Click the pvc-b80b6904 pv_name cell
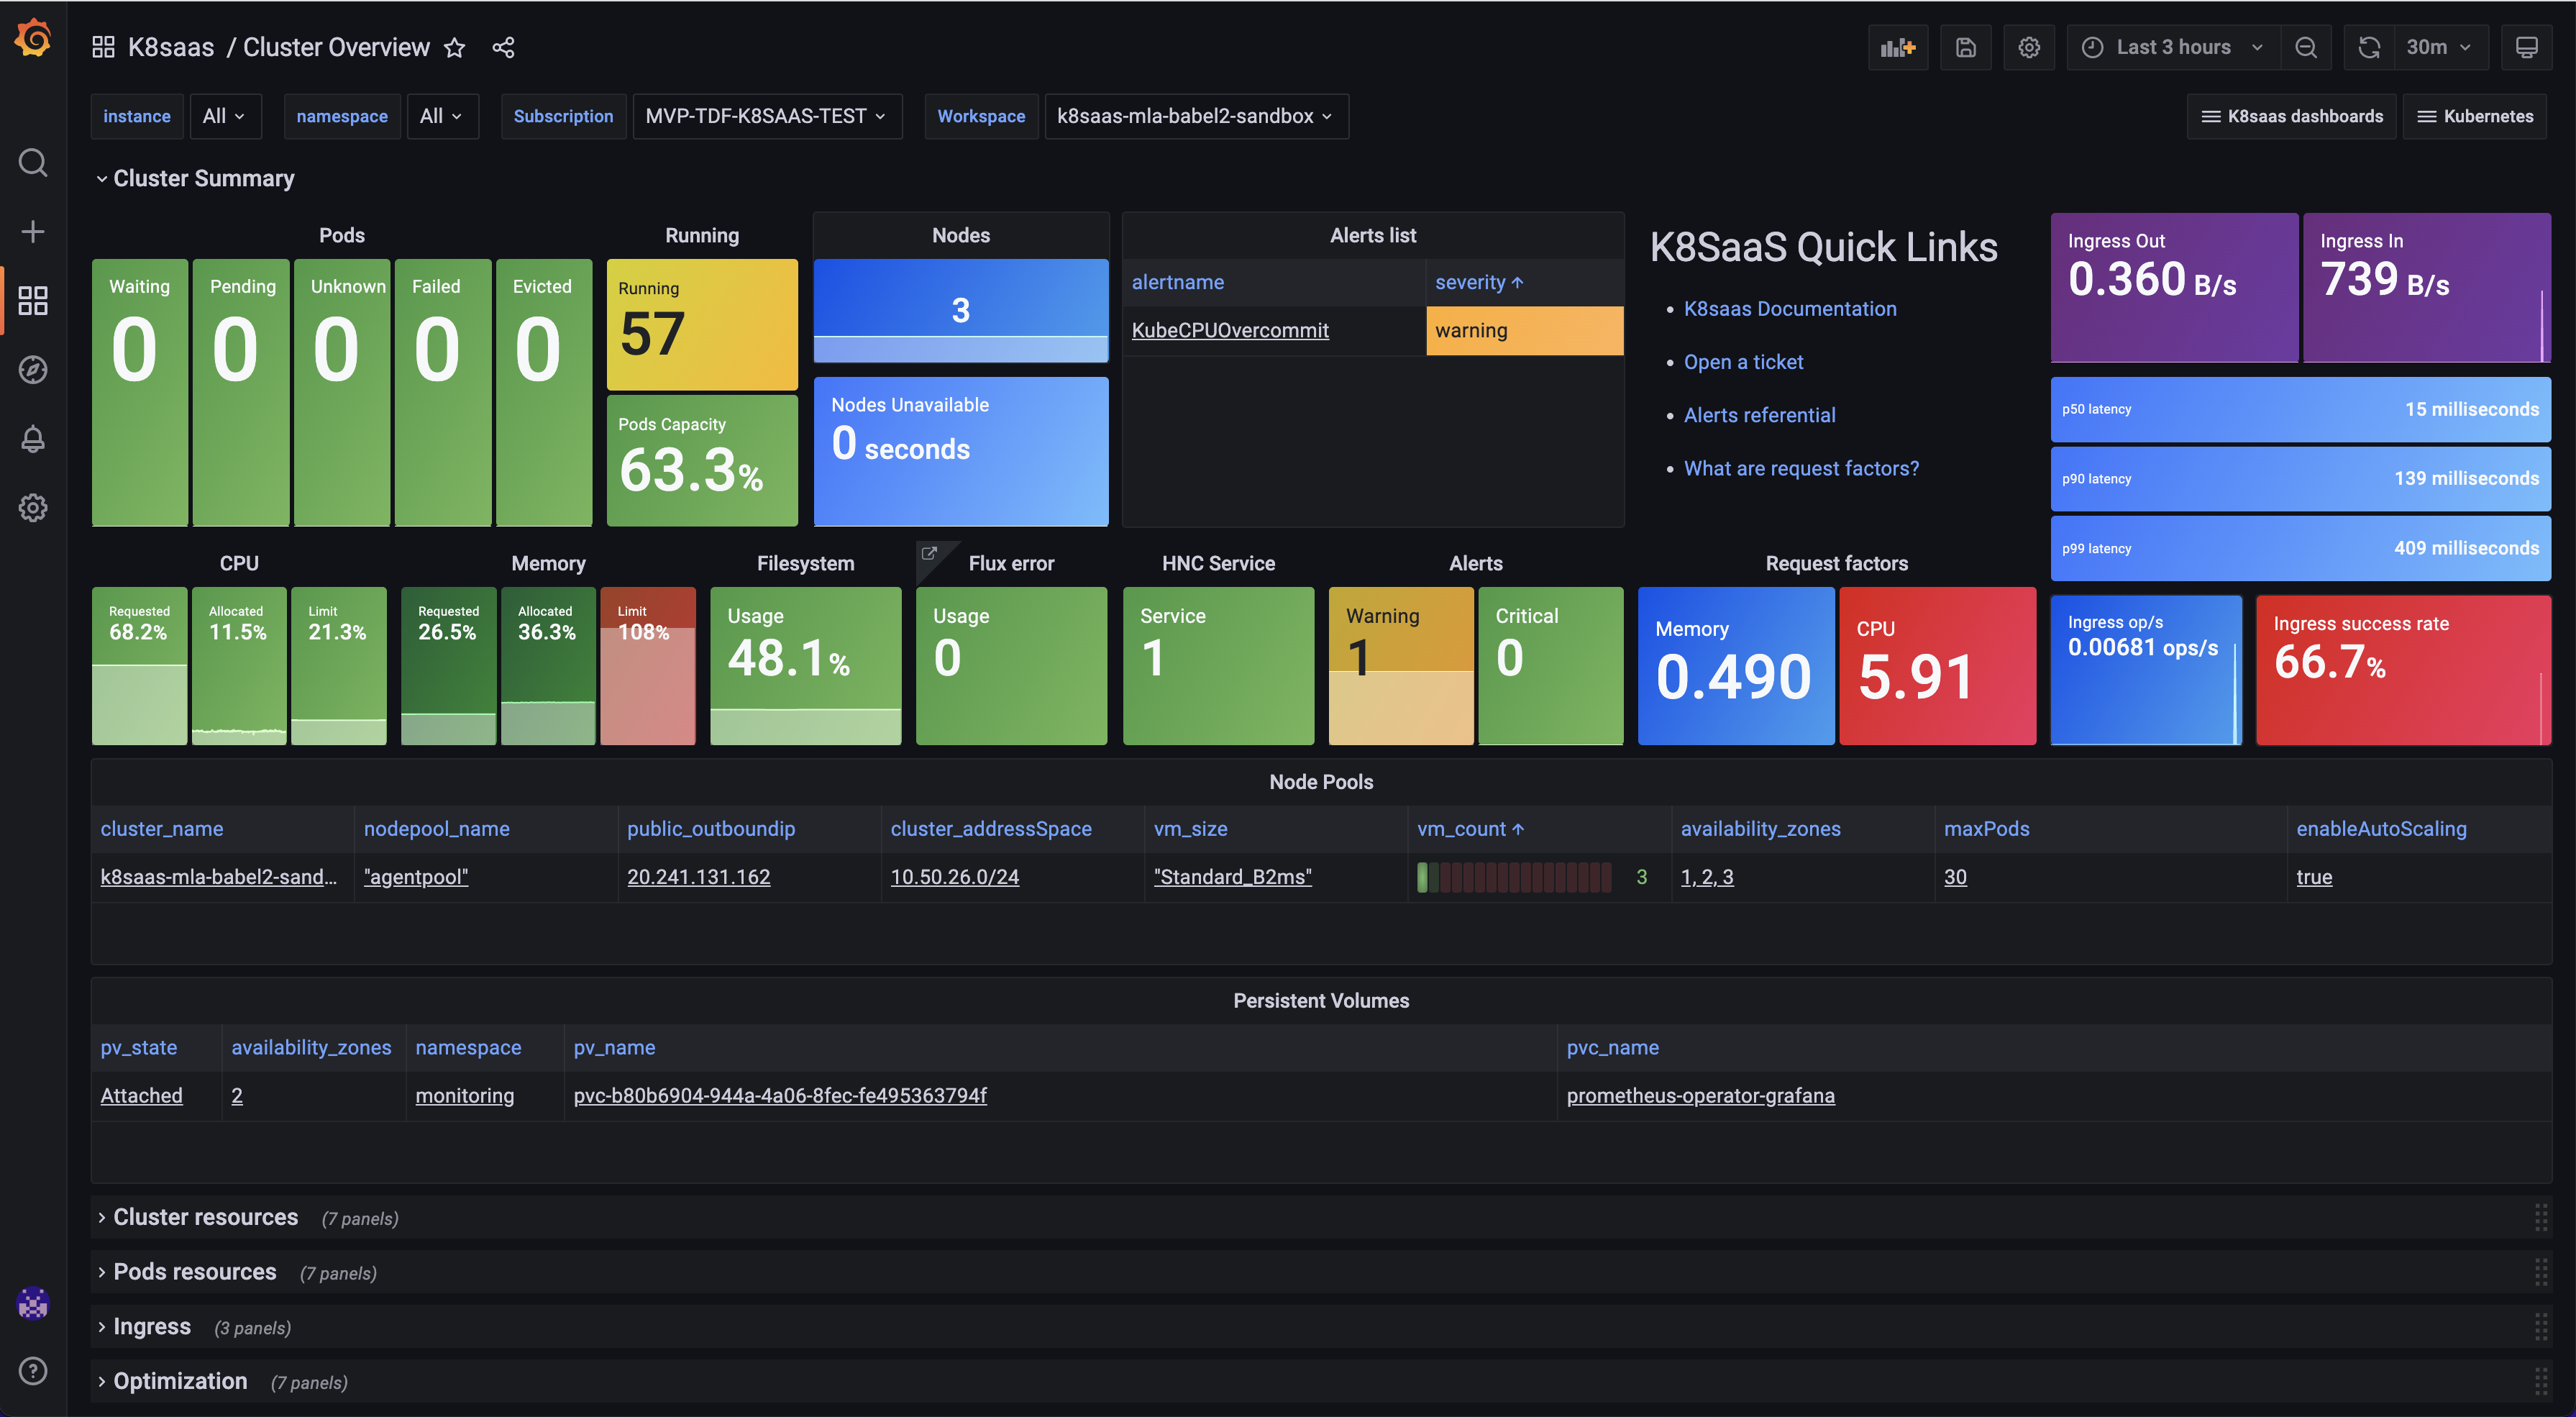The height and width of the screenshot is (1417, 2576). coord(780,1095)
